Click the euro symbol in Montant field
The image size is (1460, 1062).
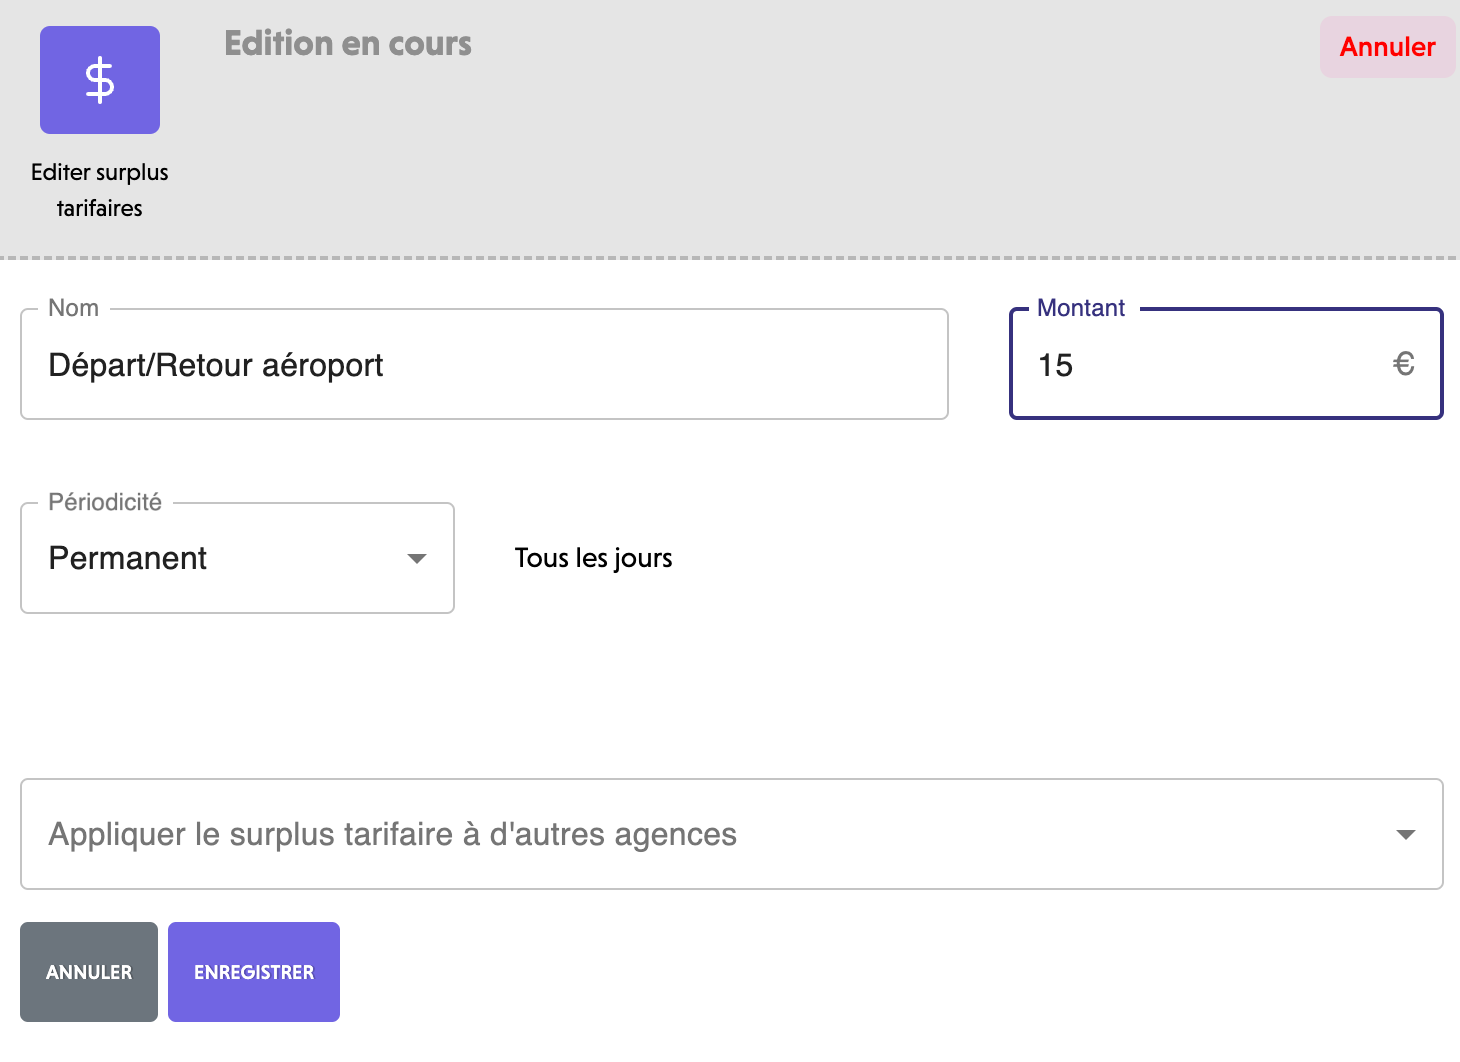coord(1403,364)
